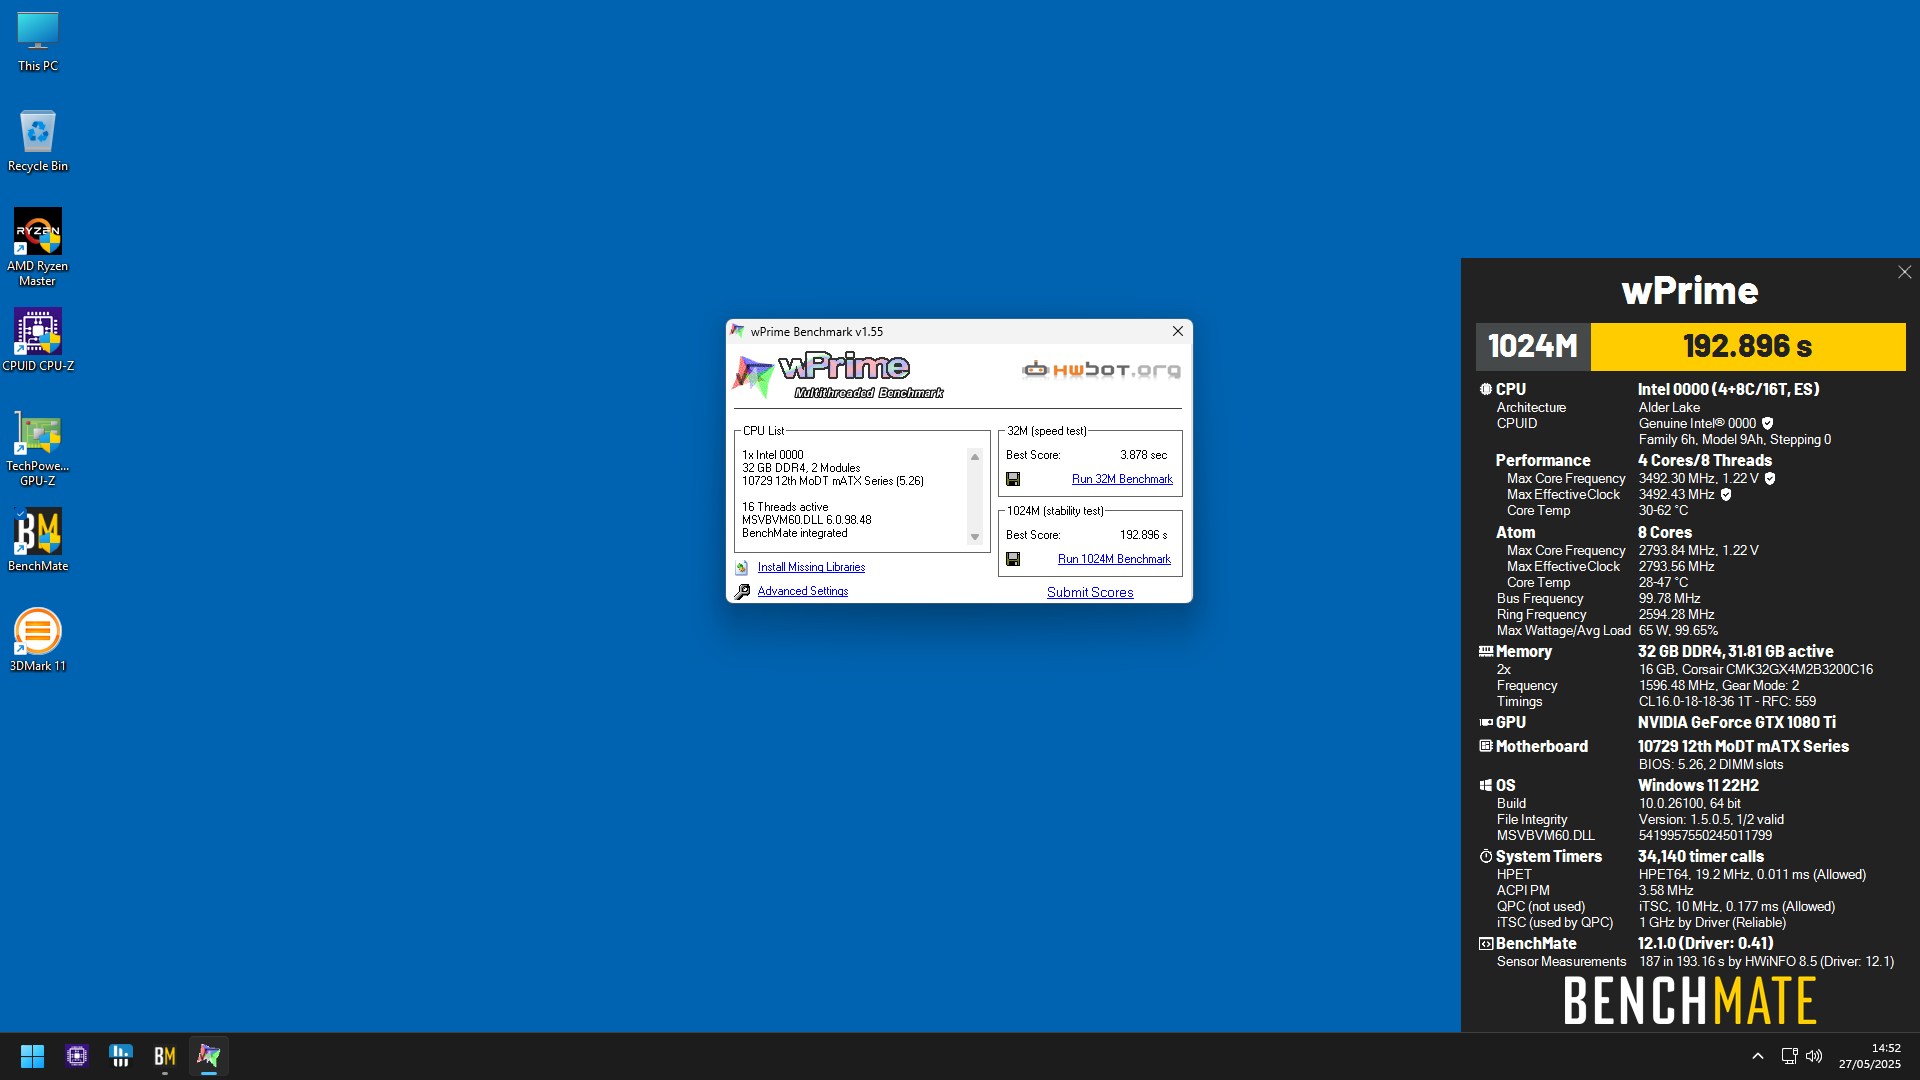This screenshot has height=1080, width=1920.
Task: Open clock and date 14:52 panel
Action: pyautogui.click(x=1870, y=1056)
